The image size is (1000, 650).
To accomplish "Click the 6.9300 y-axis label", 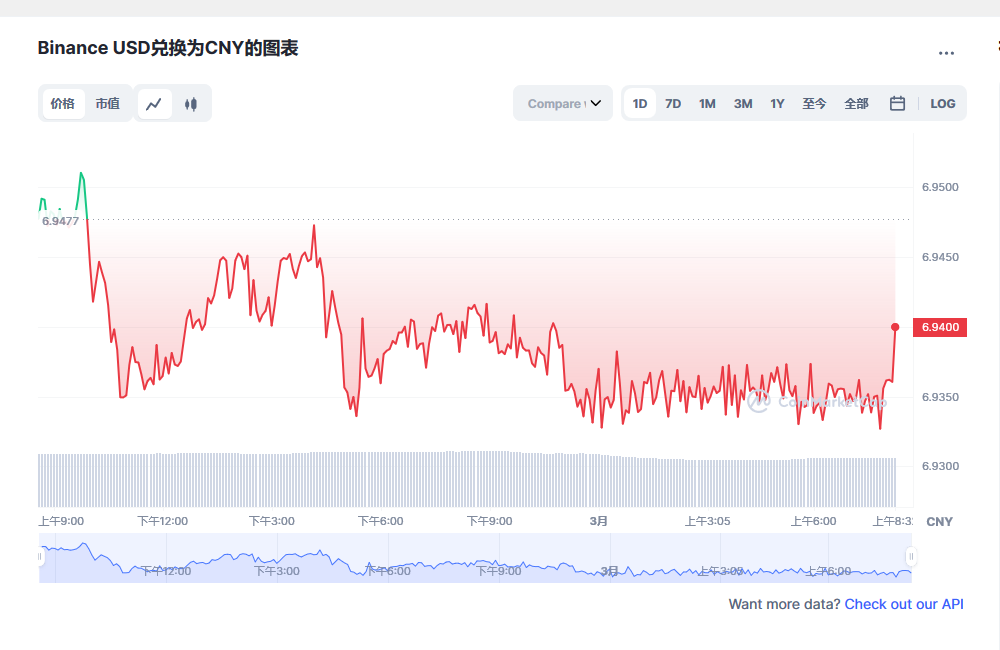I will [940, 466].
